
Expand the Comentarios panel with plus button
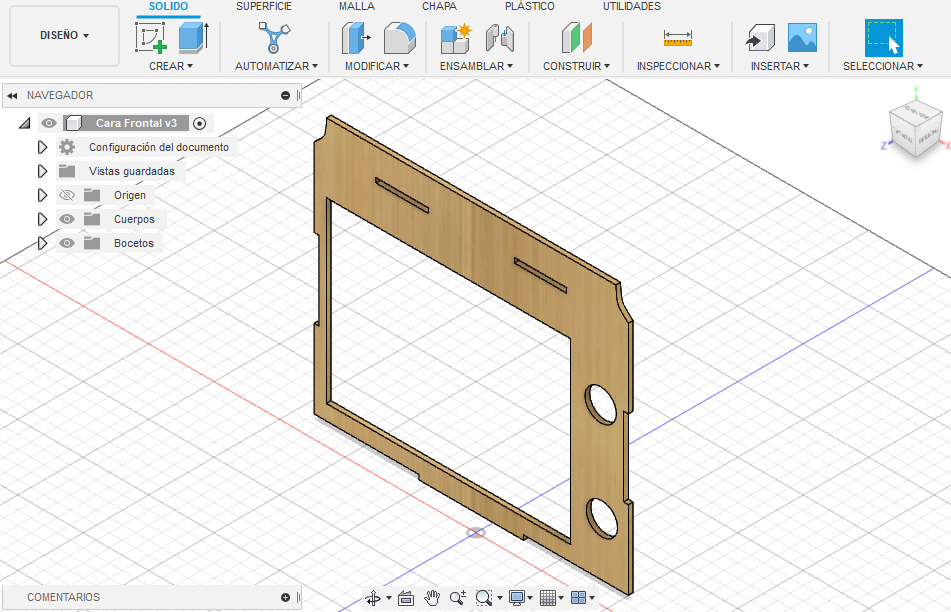tap(286, 597)
